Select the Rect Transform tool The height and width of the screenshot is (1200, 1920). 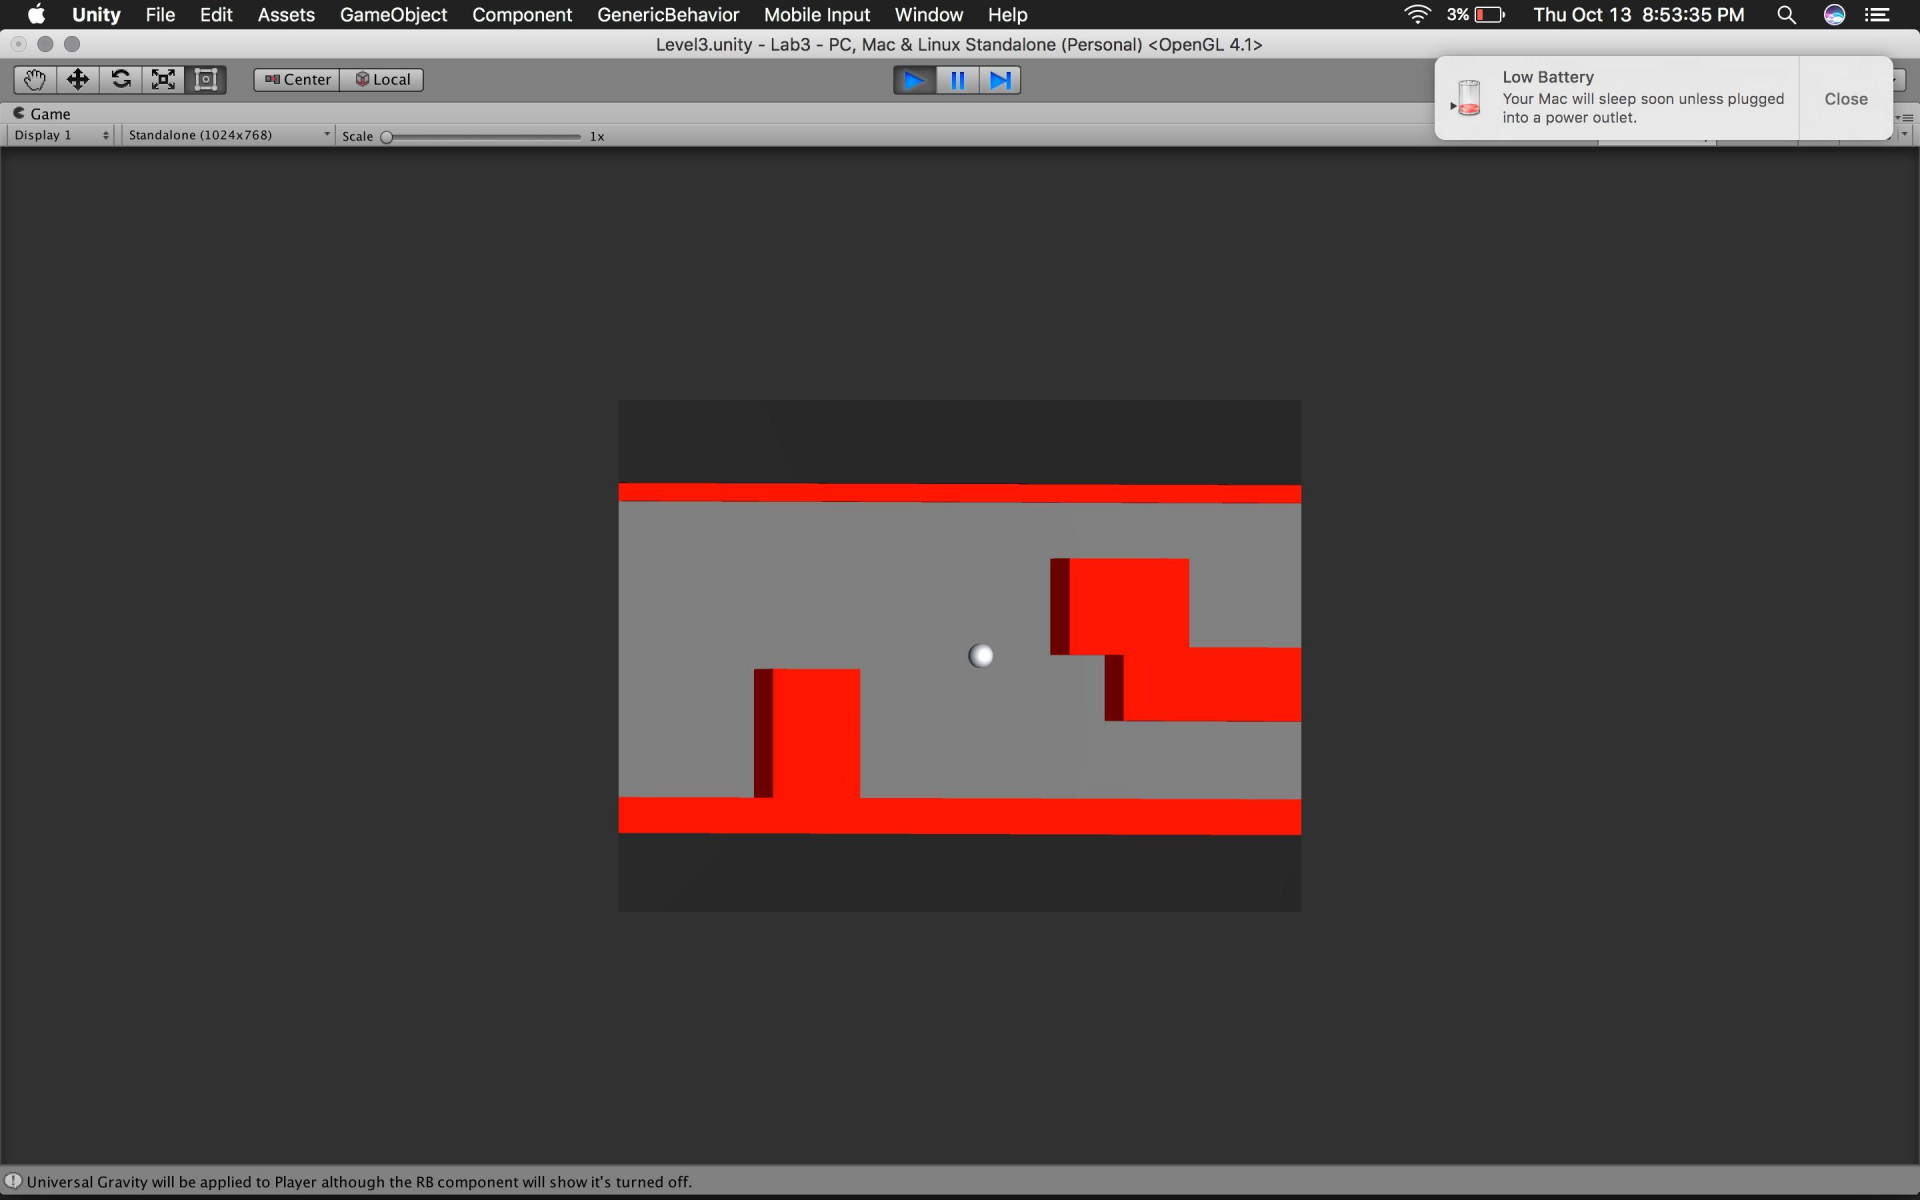(206, 80)
